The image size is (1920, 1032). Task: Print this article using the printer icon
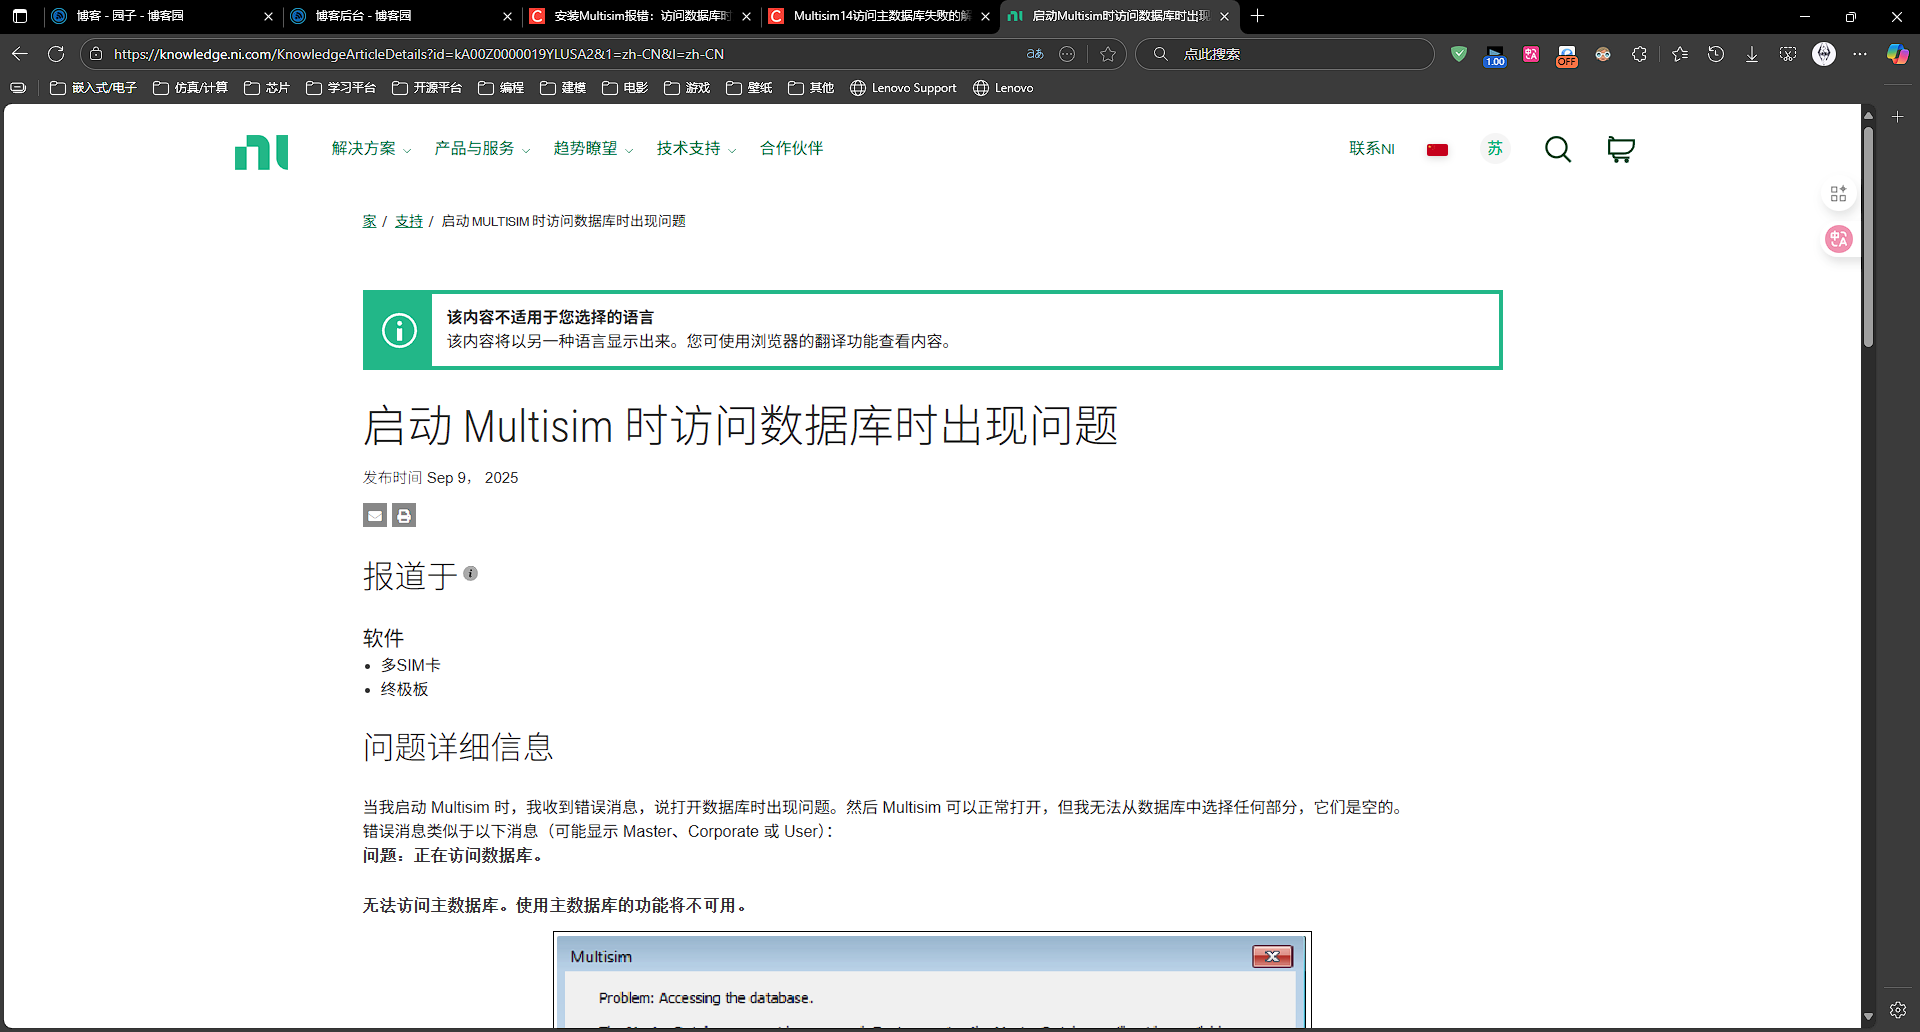coord(404,515)
